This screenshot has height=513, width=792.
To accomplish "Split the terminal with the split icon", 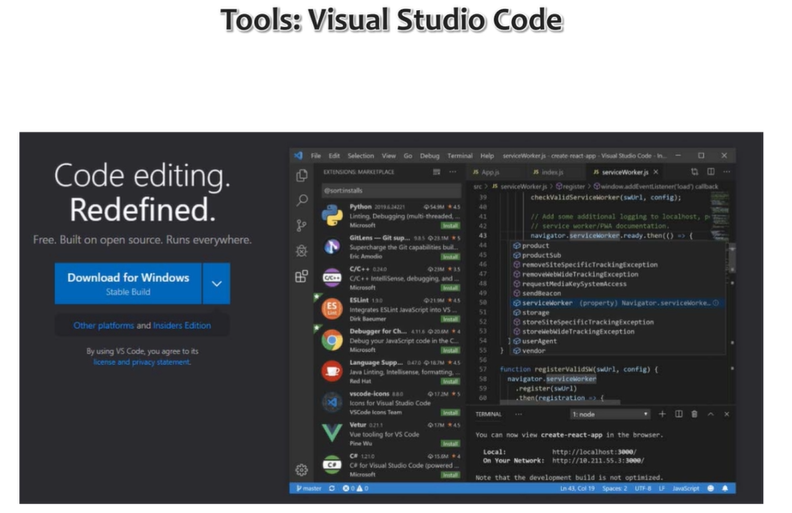I will 679,414.
